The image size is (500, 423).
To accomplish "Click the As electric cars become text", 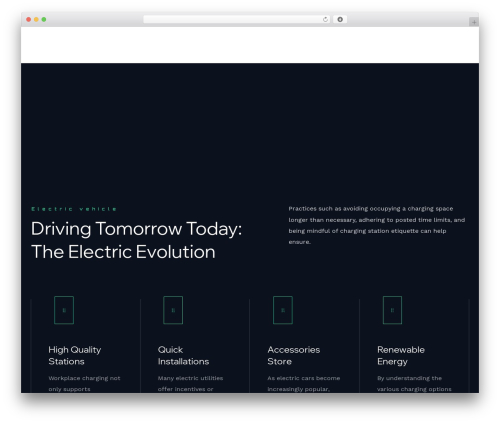I will click(x=304, y=383).
